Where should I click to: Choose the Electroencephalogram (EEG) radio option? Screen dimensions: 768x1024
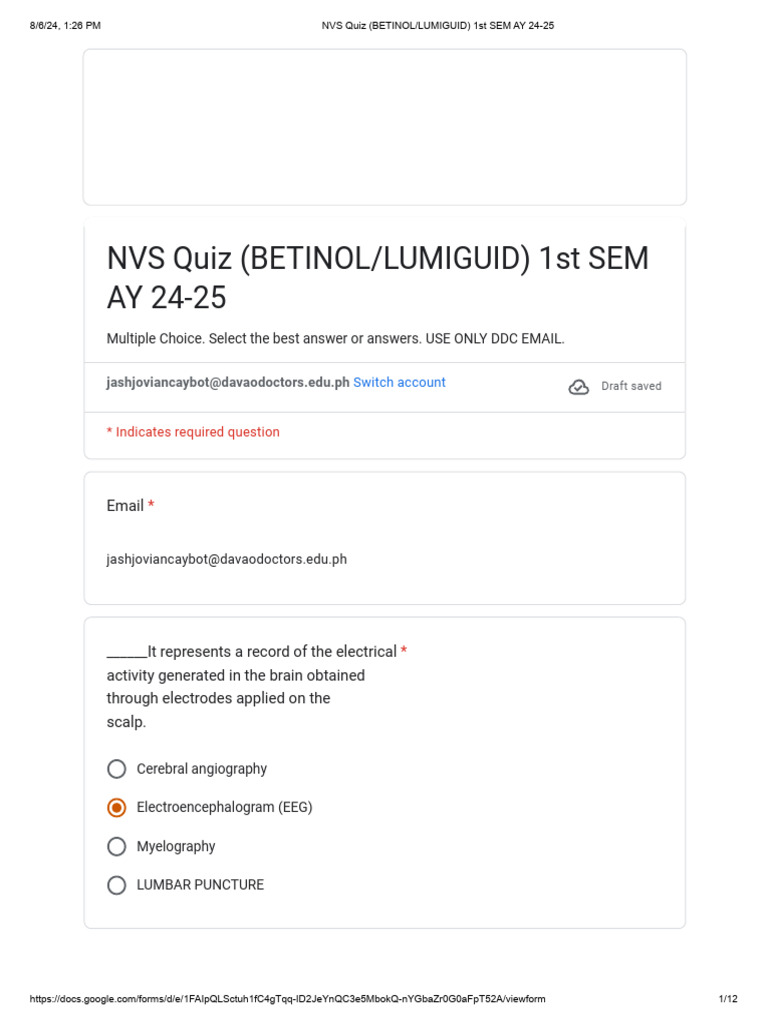117,808
